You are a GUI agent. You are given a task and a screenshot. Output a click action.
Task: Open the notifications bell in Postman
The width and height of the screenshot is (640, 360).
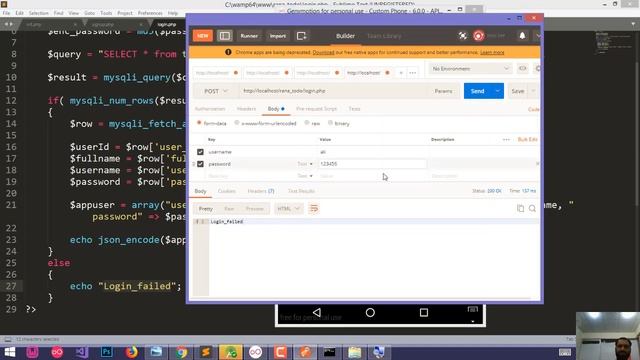522,36
